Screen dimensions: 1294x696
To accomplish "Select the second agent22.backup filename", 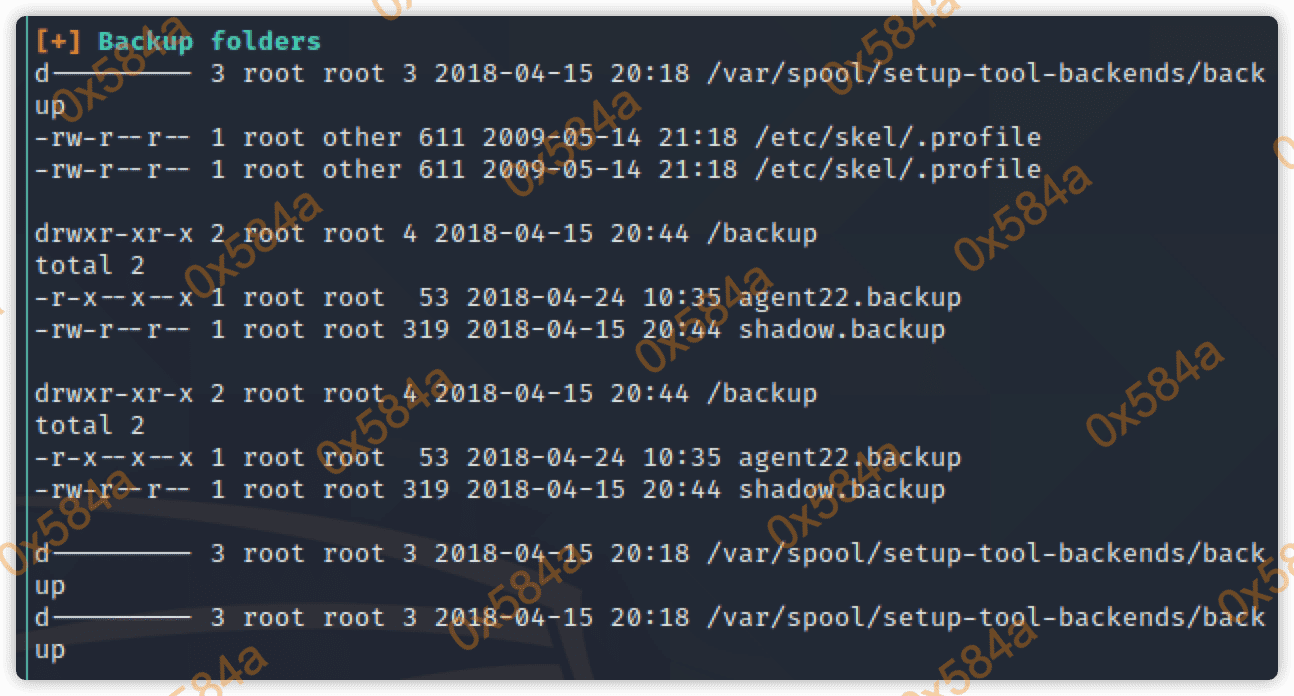I will pos(849,457).
